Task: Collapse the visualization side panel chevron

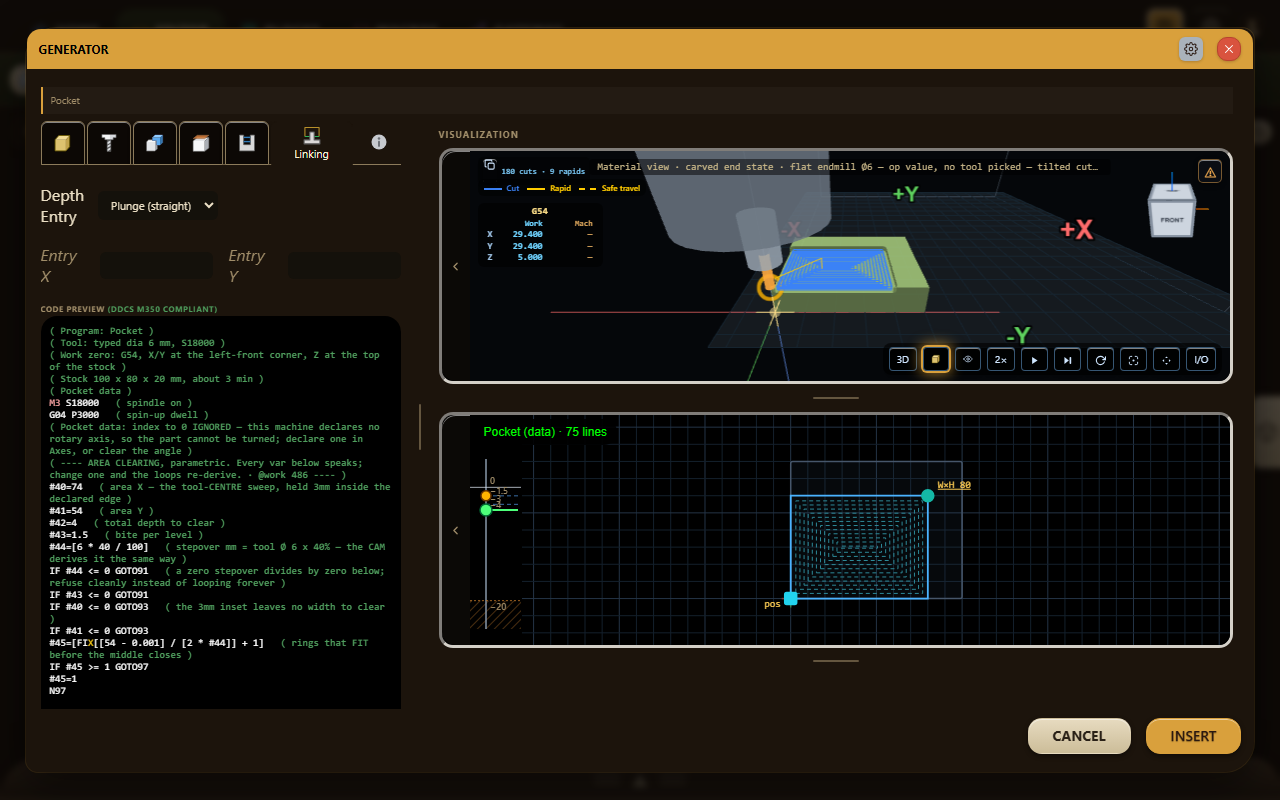Action: click(x=456, y=266)
